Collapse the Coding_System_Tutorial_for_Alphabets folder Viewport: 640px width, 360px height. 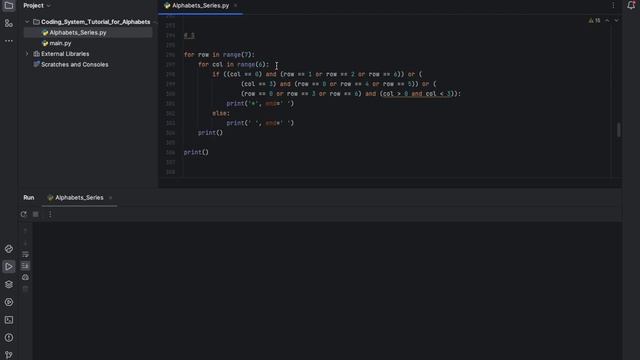coord(27,22)
